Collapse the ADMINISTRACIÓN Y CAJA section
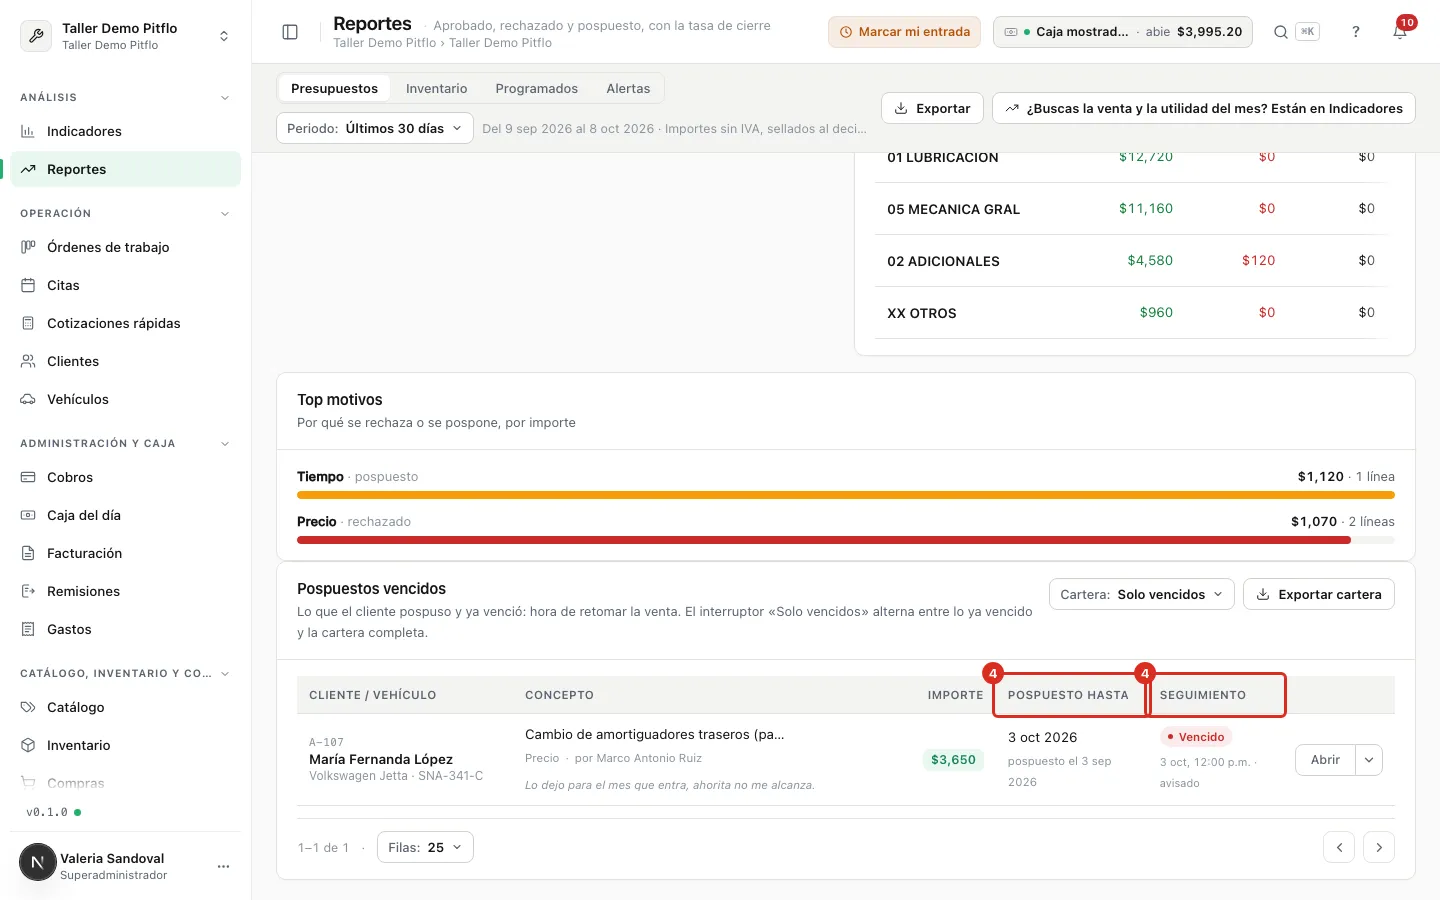1440x900 pixels. 225,444
